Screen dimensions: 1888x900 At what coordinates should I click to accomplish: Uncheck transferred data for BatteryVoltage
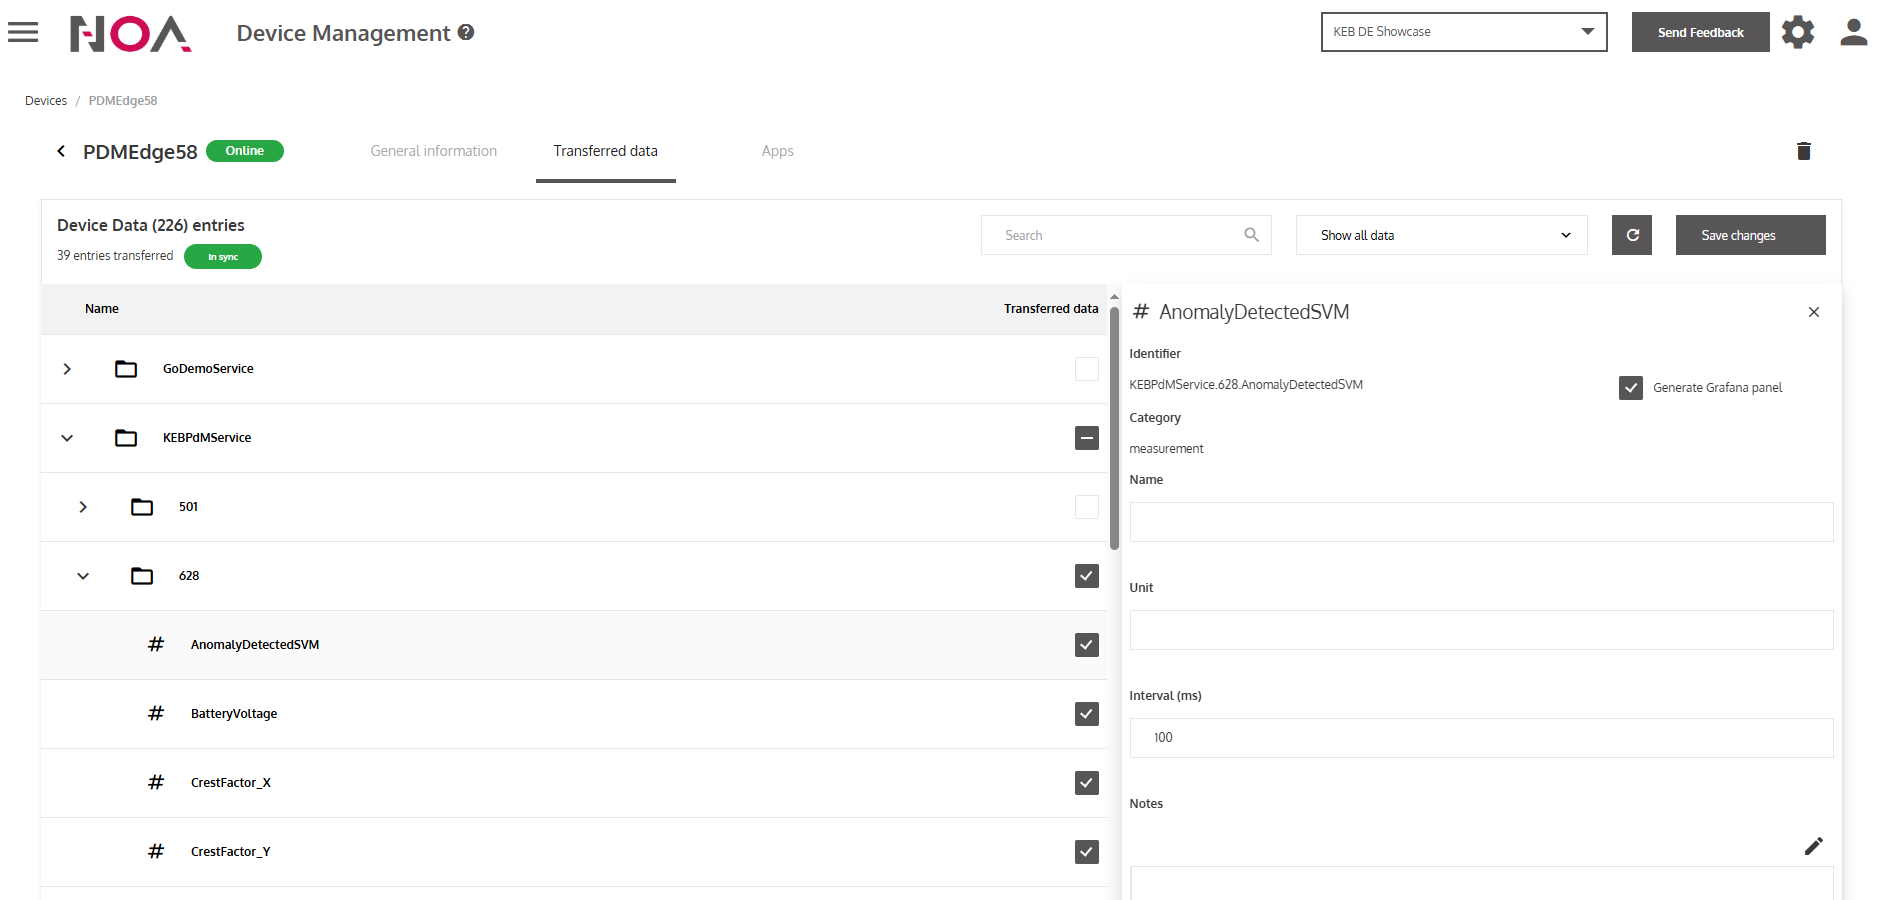[x=1086, y=714]
